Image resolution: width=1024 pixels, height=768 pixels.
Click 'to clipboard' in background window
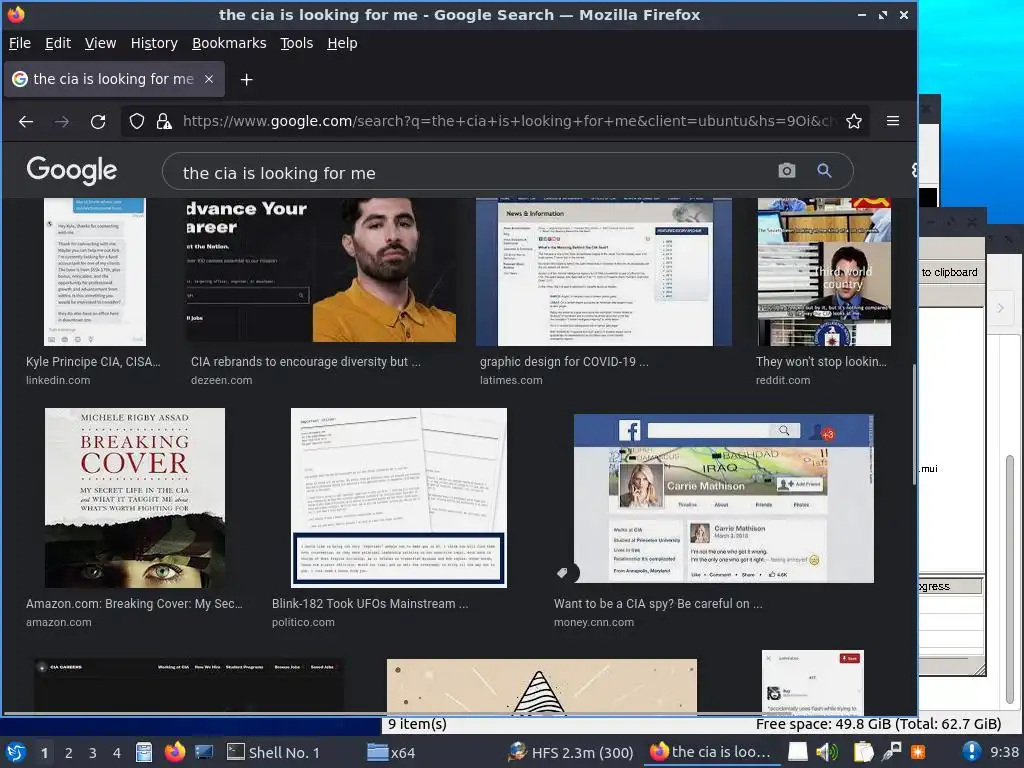tap(950, 272)
